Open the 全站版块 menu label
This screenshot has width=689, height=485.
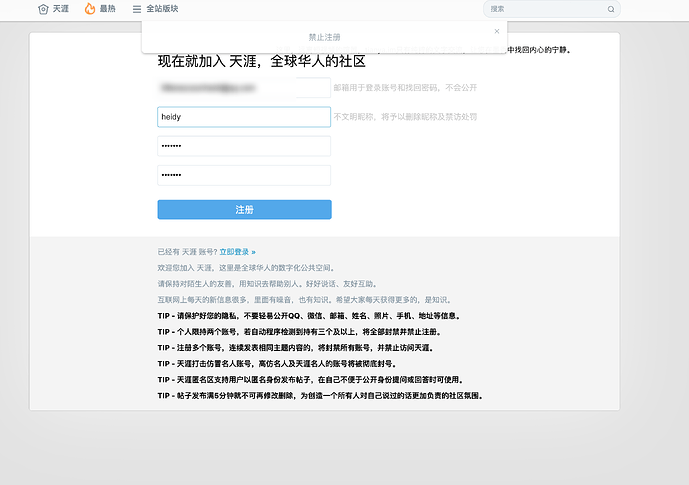[x=162, y=9]
